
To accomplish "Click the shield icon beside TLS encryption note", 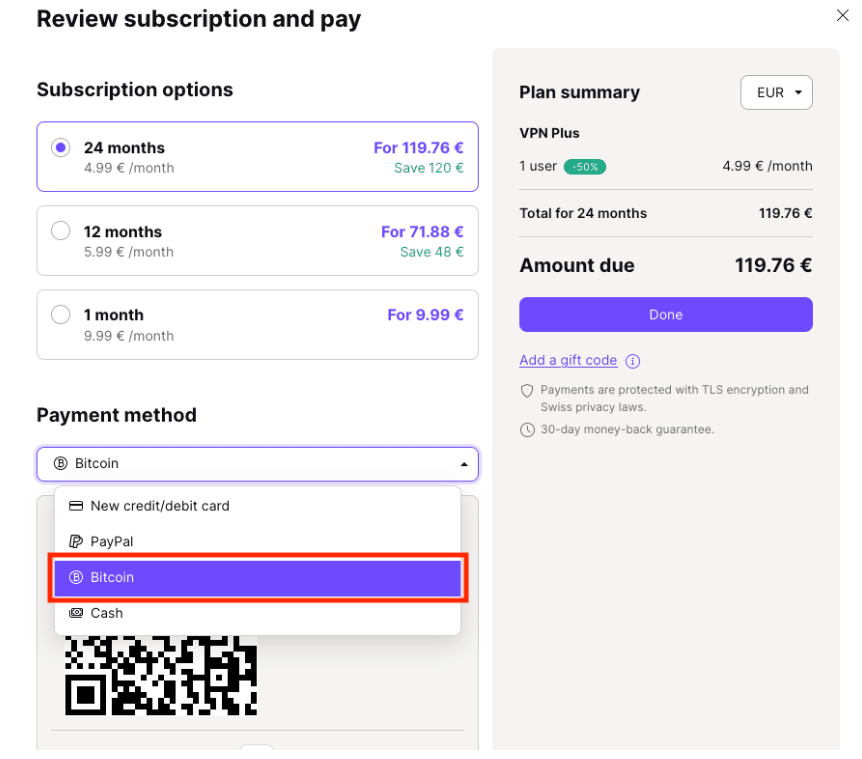I will pyautogui.click(x=527, y=391).
